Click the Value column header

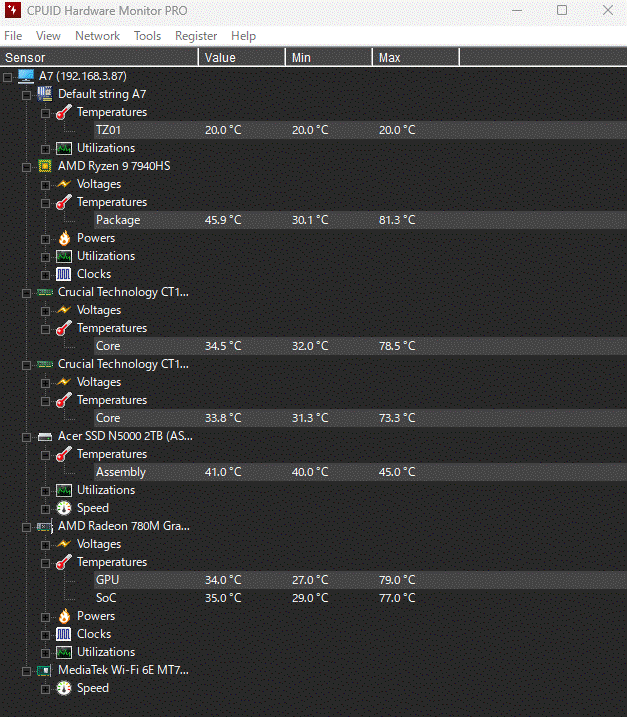click(x=220, y=57)
